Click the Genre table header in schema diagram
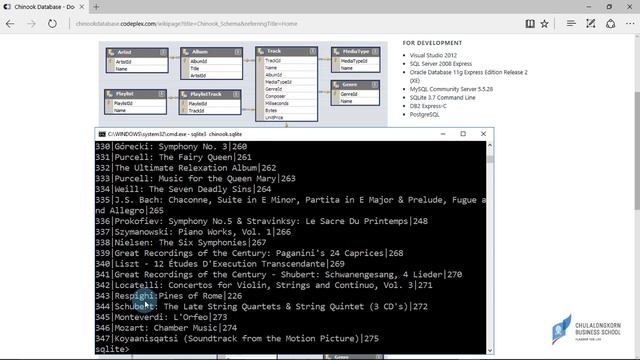The image size is (640, 360). [x=356, y=84]
